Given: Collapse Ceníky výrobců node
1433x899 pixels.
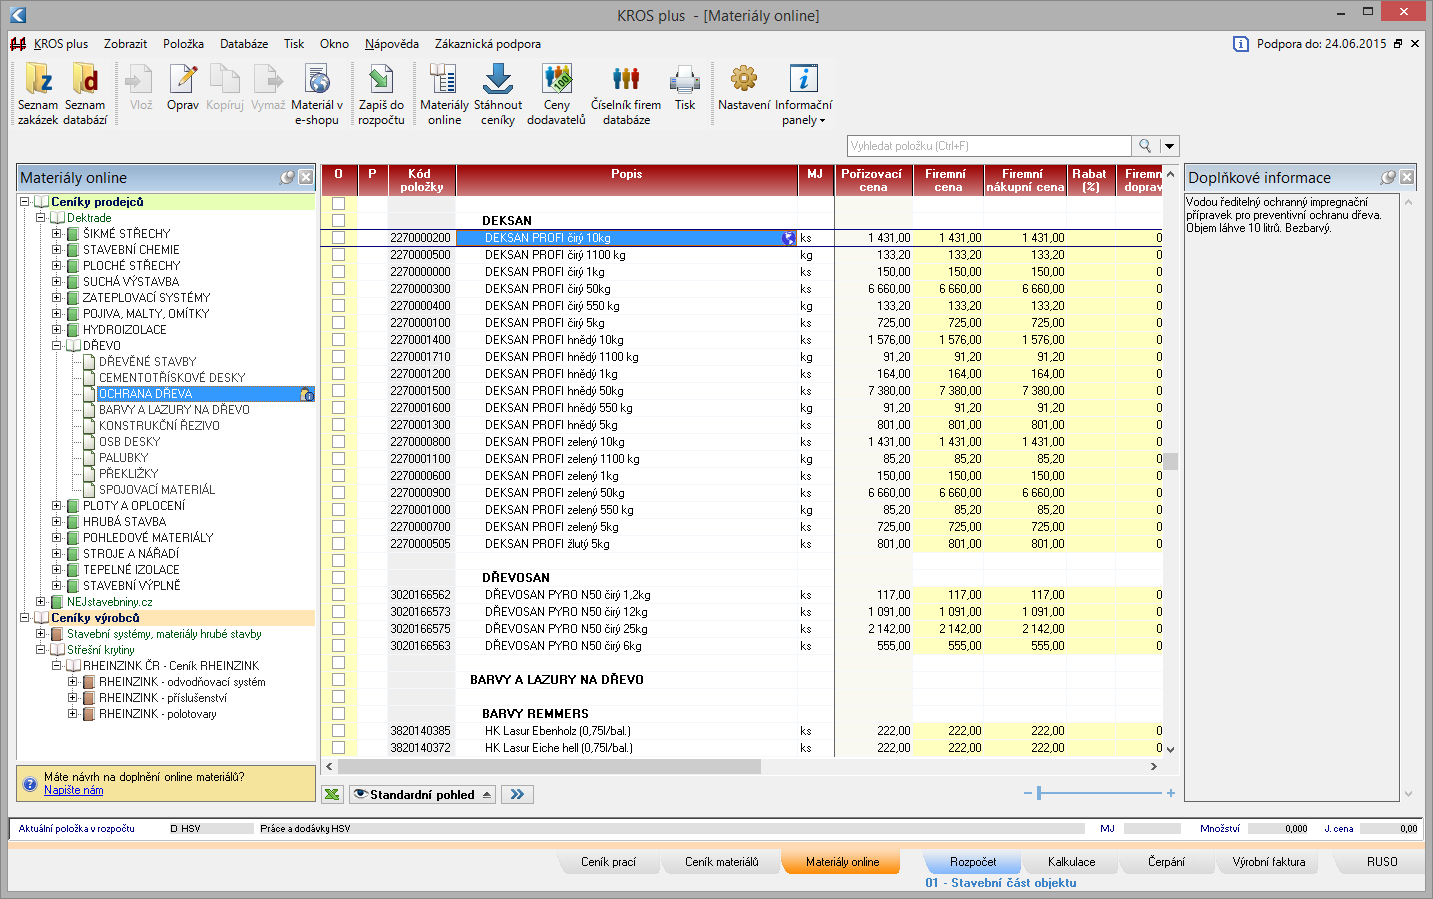Looking at the screenshot, I should pyautogui.click(x=25, y=618).
